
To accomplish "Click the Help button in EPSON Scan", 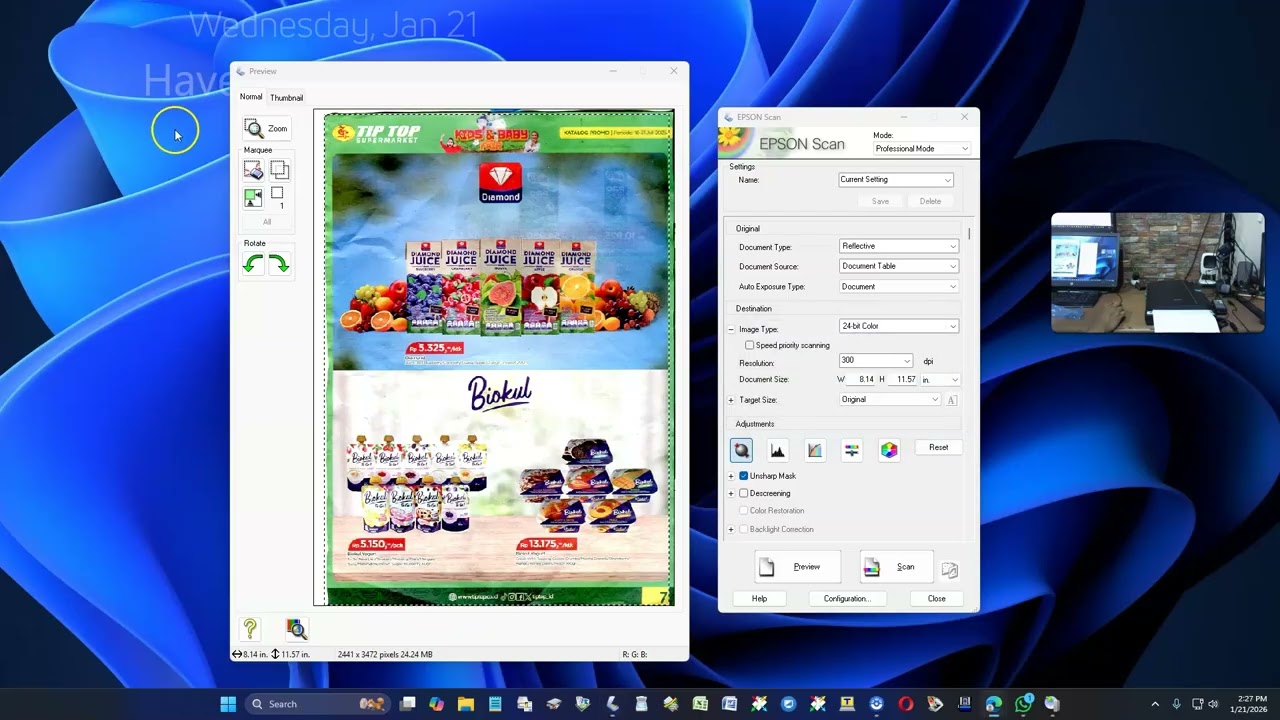I will point(759,599).
